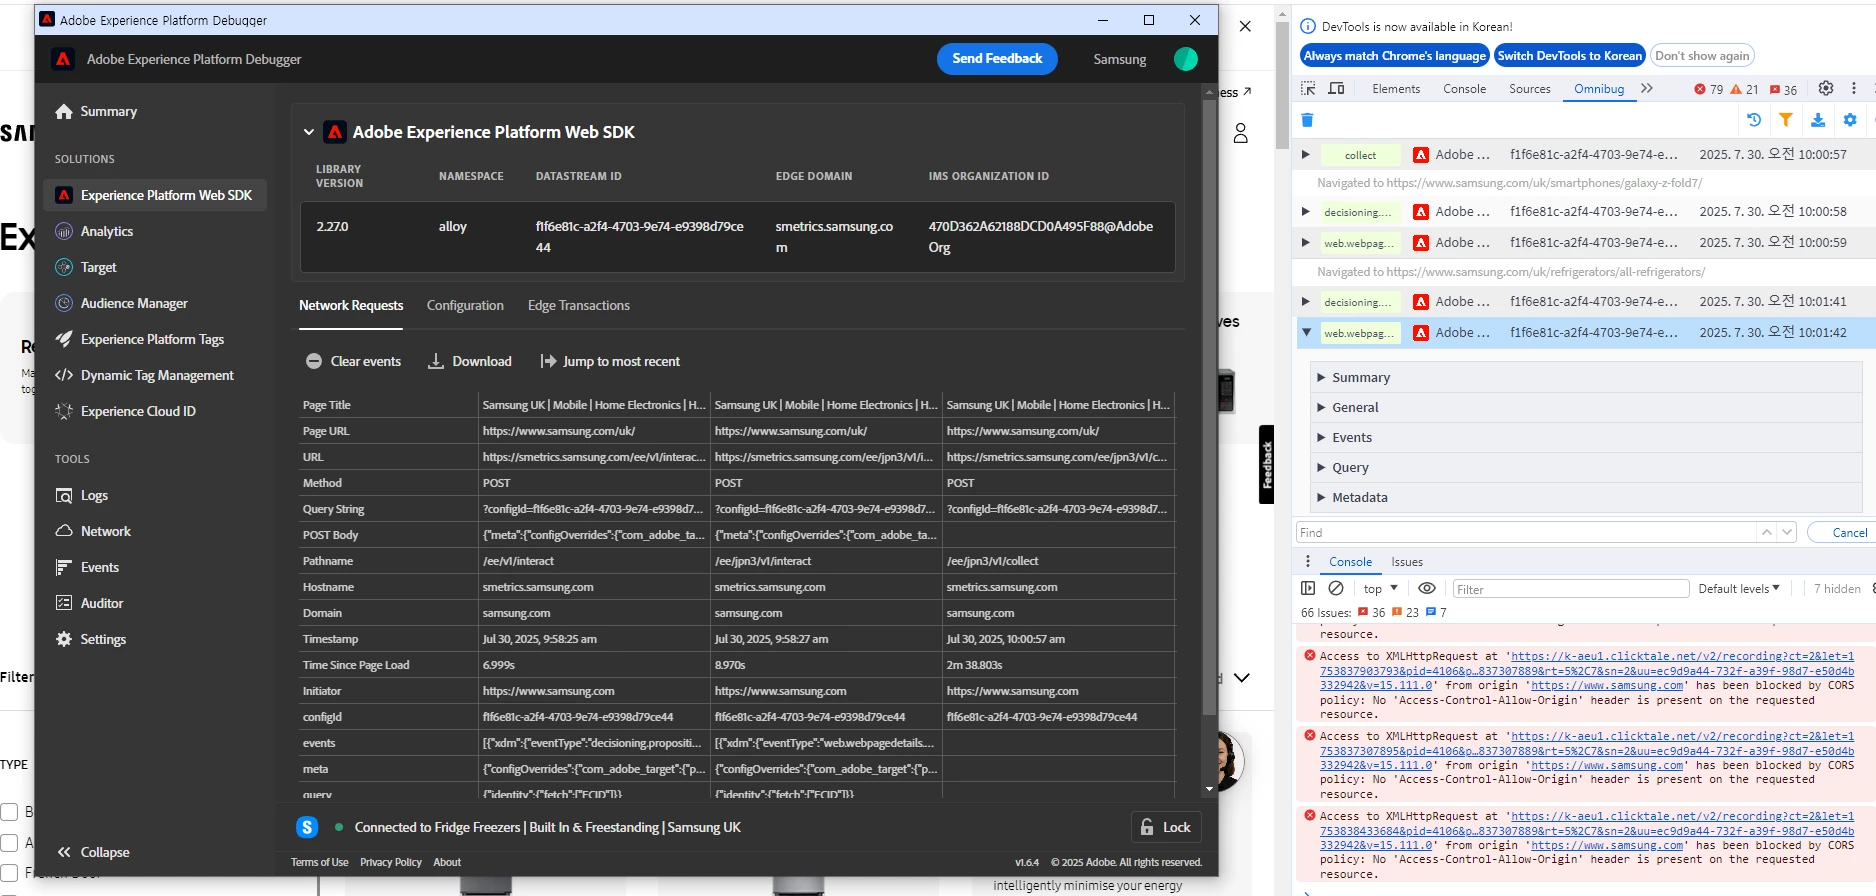Toggle DevTools device toolbar icon

1336,88
